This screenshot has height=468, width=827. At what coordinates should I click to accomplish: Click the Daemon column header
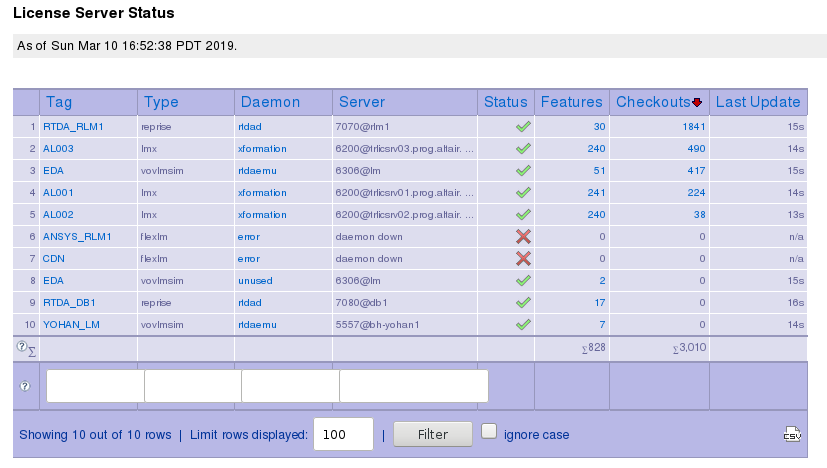coord(268,102)
